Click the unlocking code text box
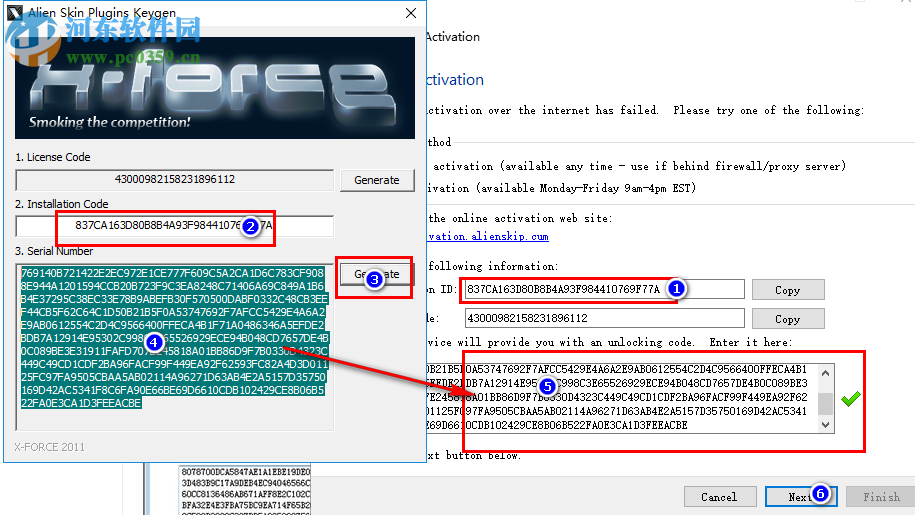The height and width of the screenshot is (515, 915). 621,398
